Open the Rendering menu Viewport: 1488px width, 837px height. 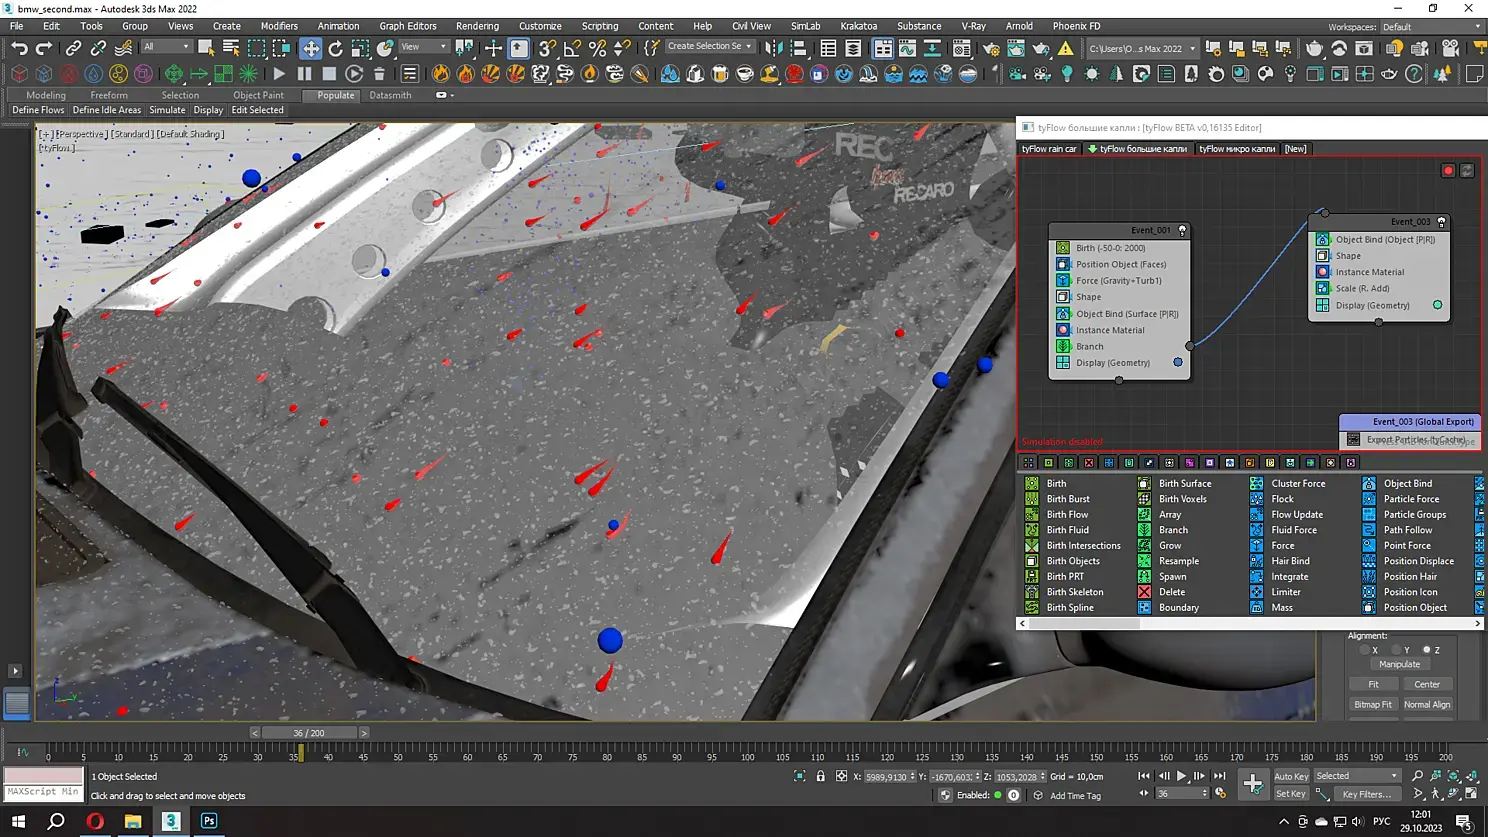pos(477,26)
